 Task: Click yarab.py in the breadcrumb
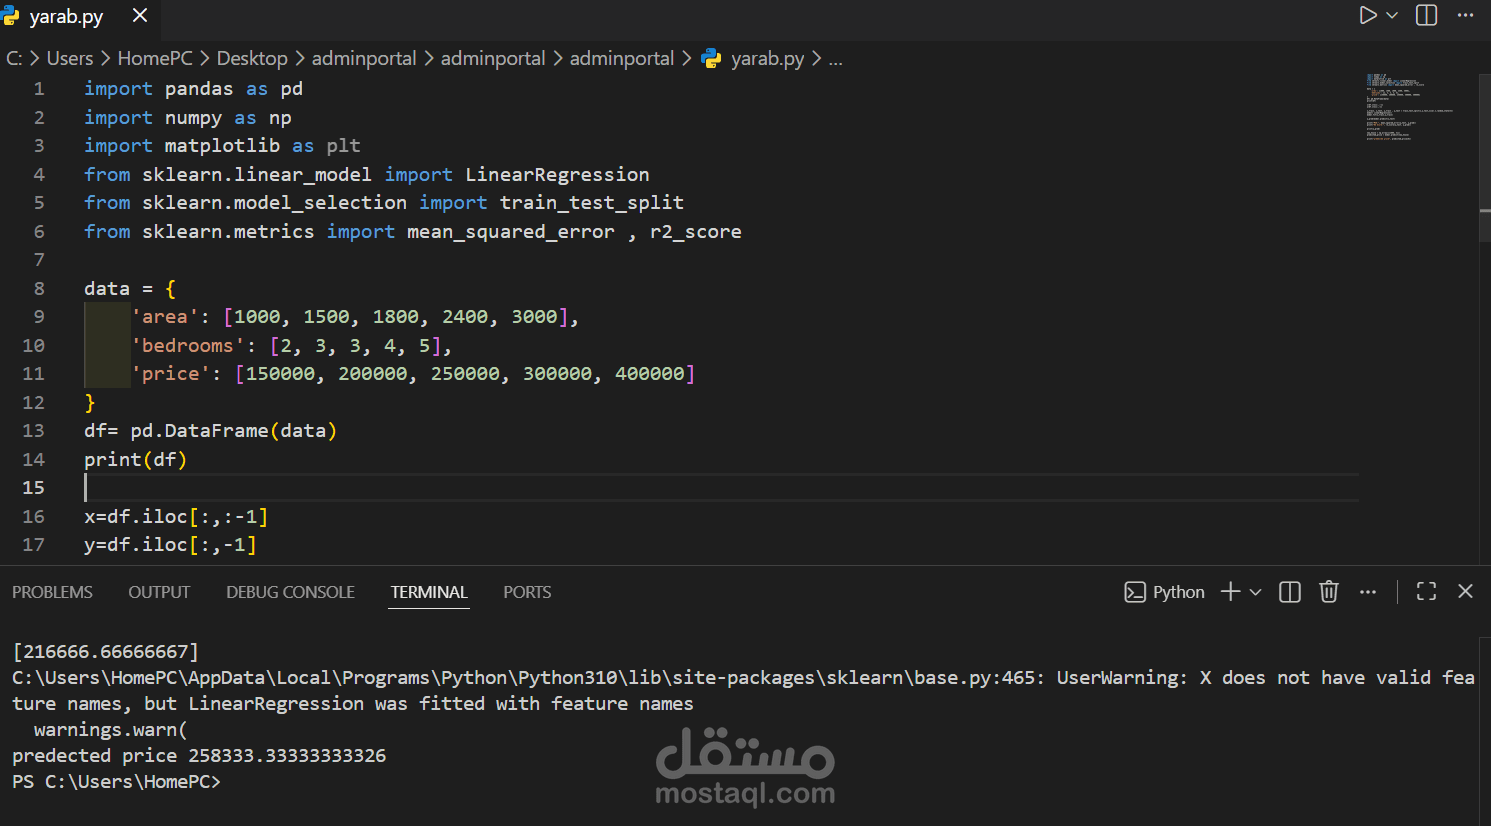(767, 59)
